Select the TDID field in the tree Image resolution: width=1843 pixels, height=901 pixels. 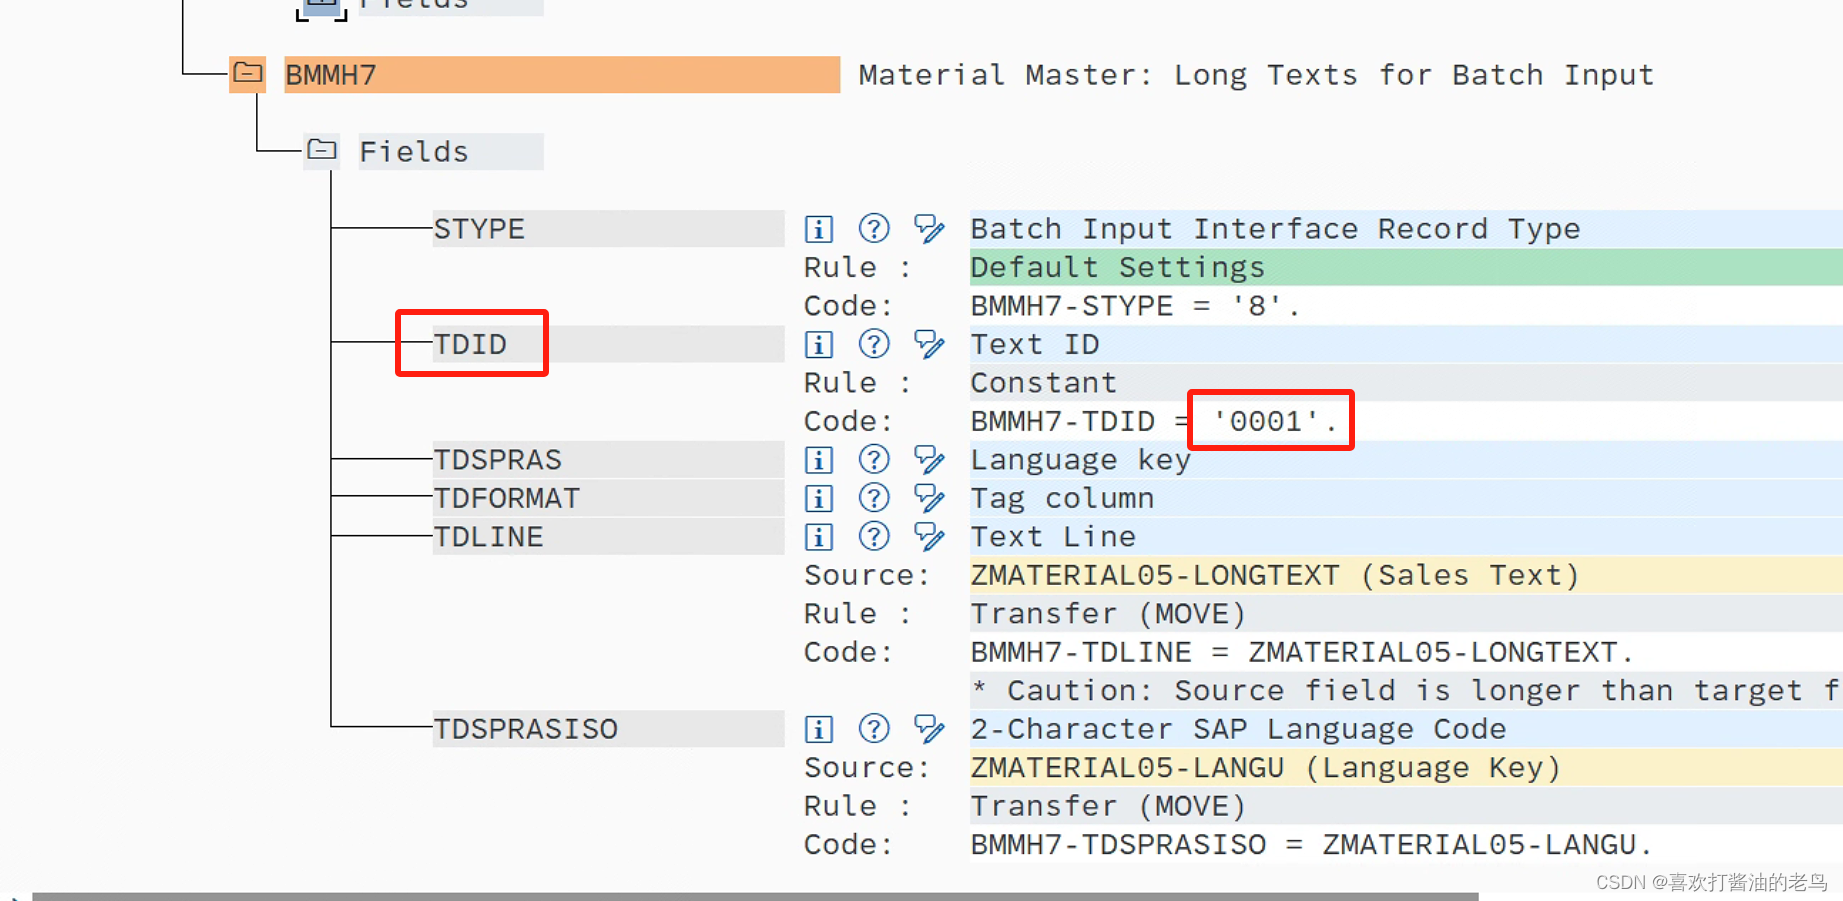pos(470,343)
